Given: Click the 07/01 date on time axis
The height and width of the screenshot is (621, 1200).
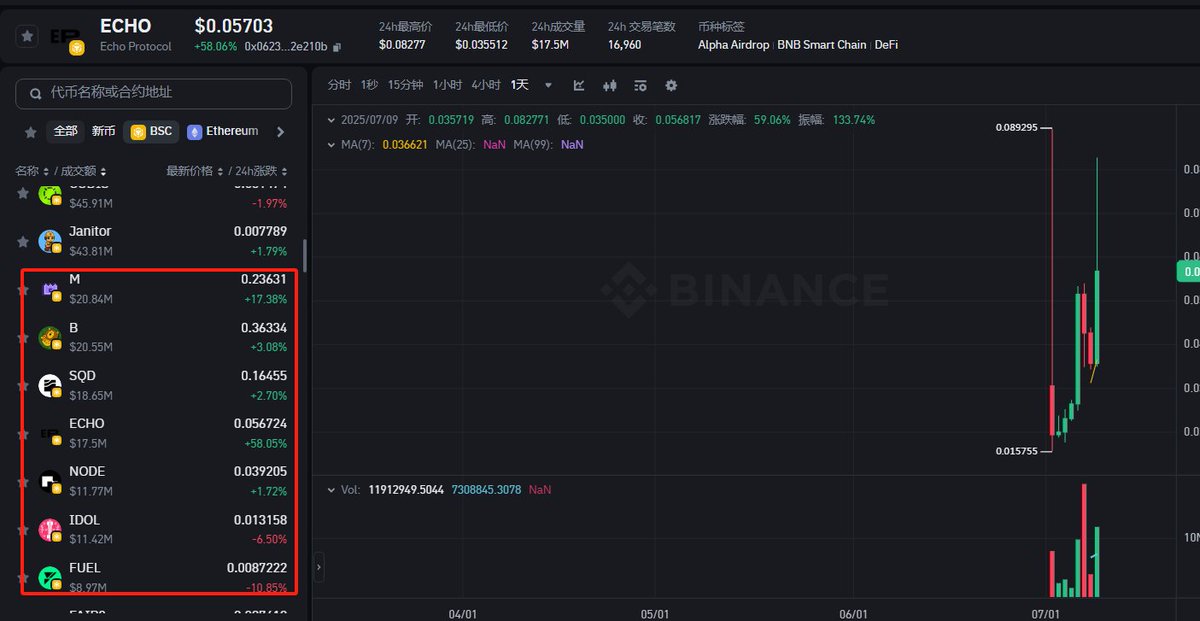Looking at the screenshot, I should 1045,614.
